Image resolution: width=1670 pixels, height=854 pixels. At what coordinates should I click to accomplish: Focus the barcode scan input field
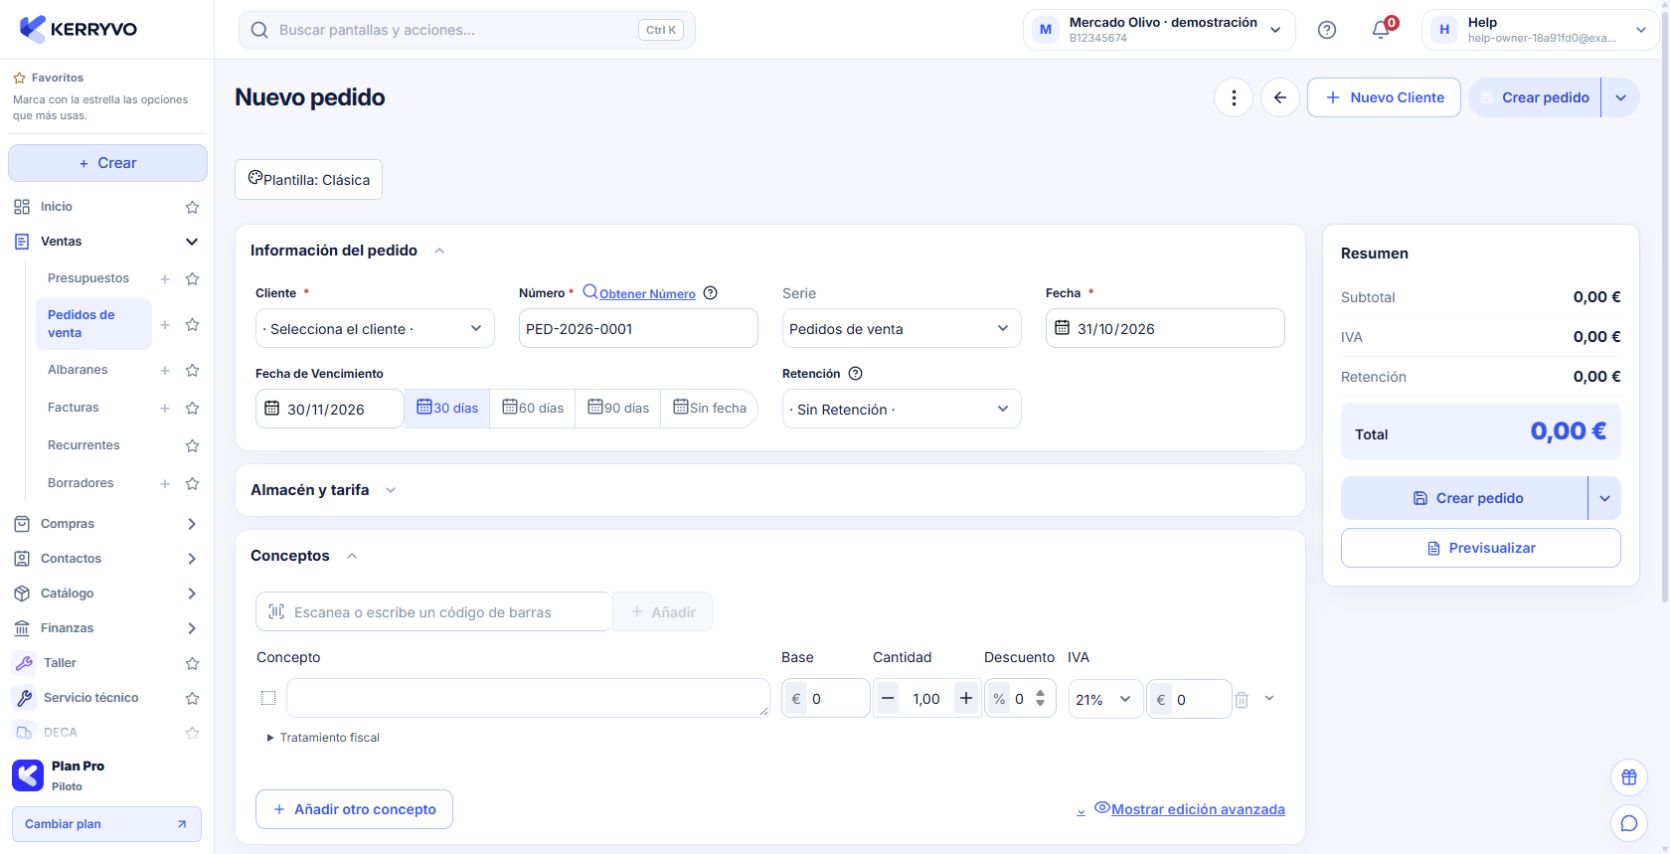(x=434, y=612)
